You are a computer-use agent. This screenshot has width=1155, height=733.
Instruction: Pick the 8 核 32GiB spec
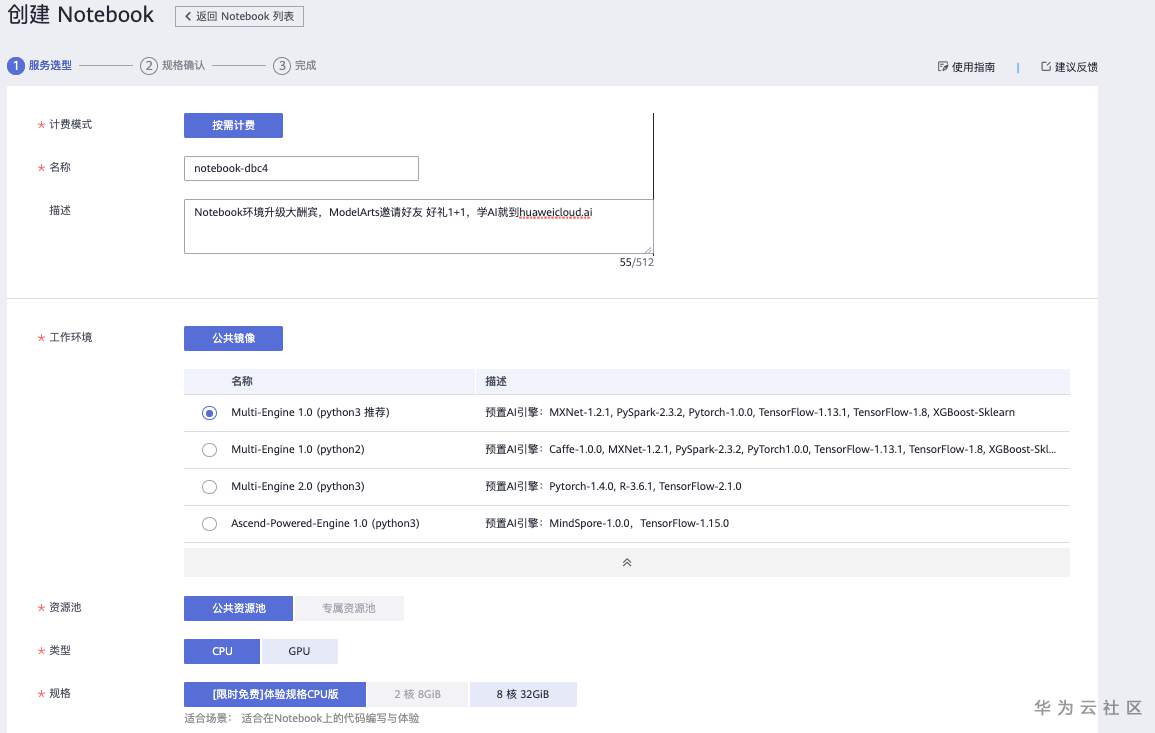523,694
